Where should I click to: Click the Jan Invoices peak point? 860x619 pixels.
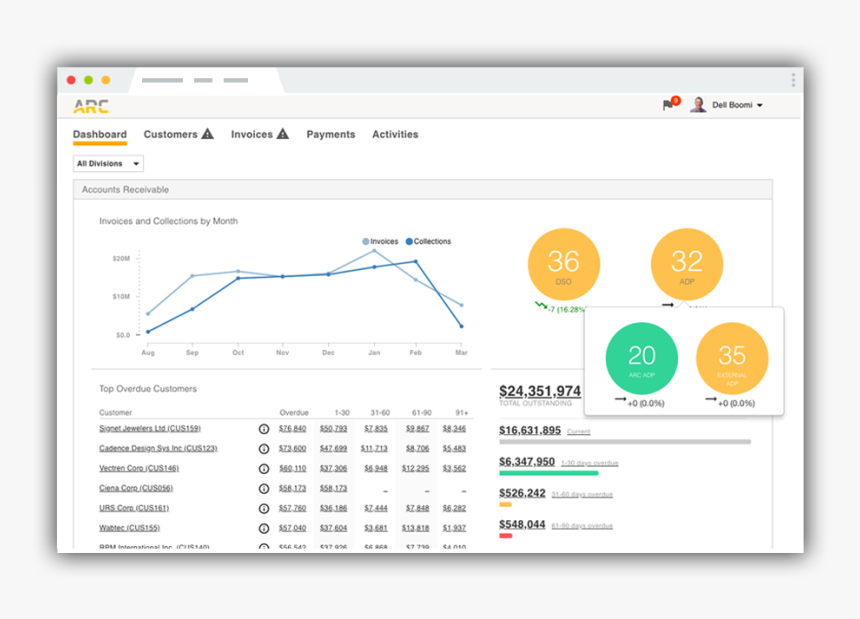[x=375, y=251]
